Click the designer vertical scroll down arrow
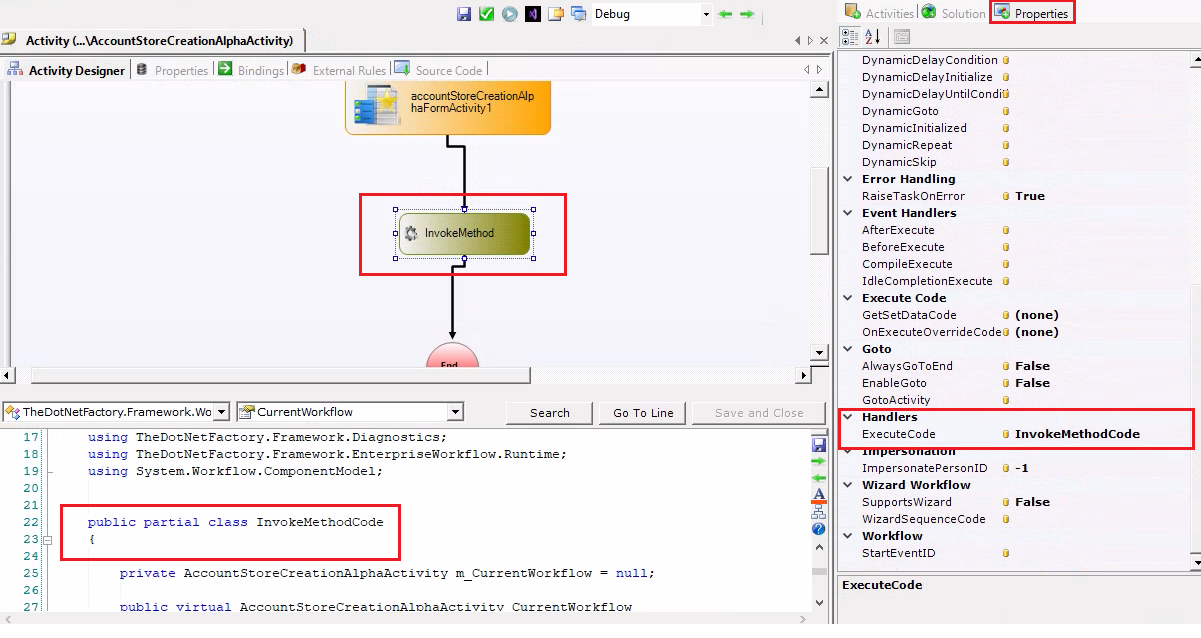 coord(820,353)
